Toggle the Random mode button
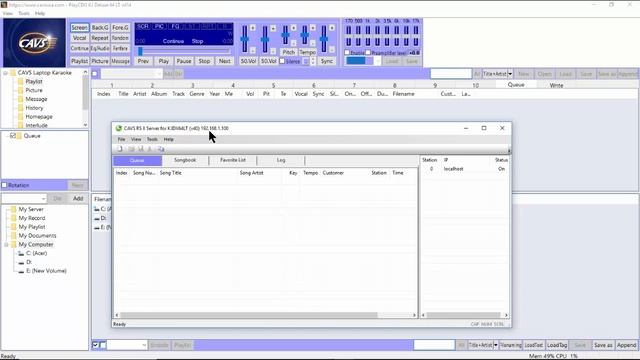Image resolution: width=640 pixels, height=360 pixels. click(x=120, y=38)
